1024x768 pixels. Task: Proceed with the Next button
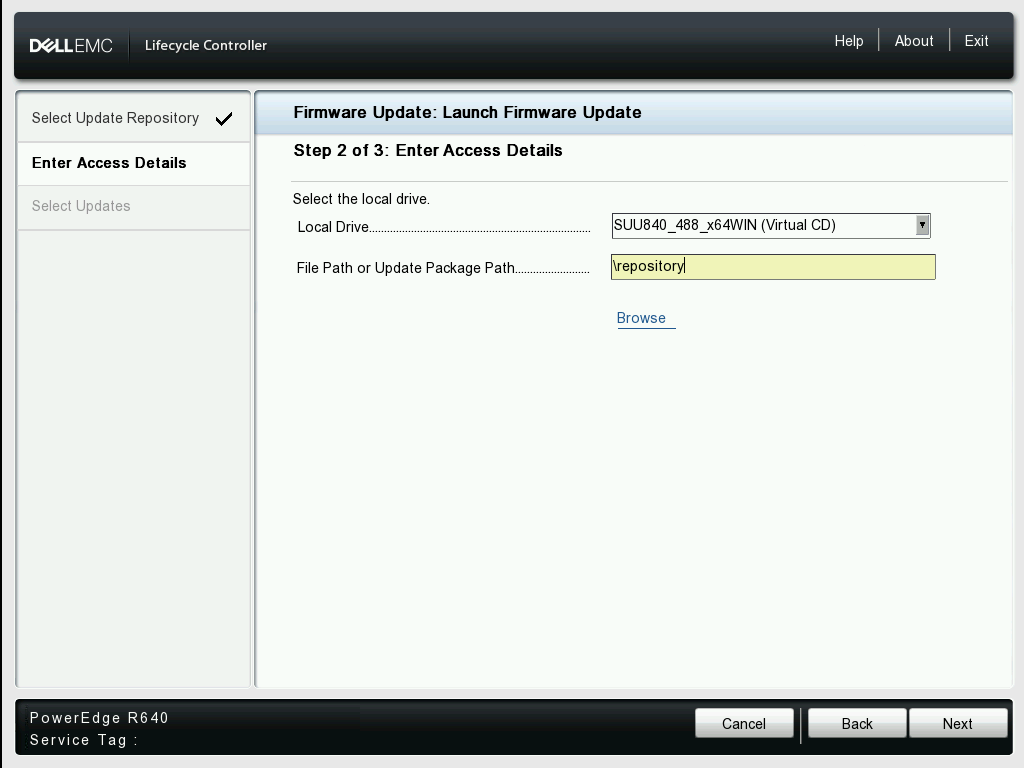pyautogui.click(x=957, y=723)
